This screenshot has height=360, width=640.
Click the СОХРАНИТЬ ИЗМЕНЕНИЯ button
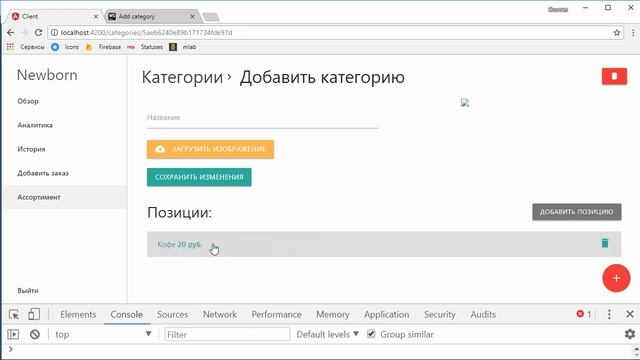click(x=199, y=177)
